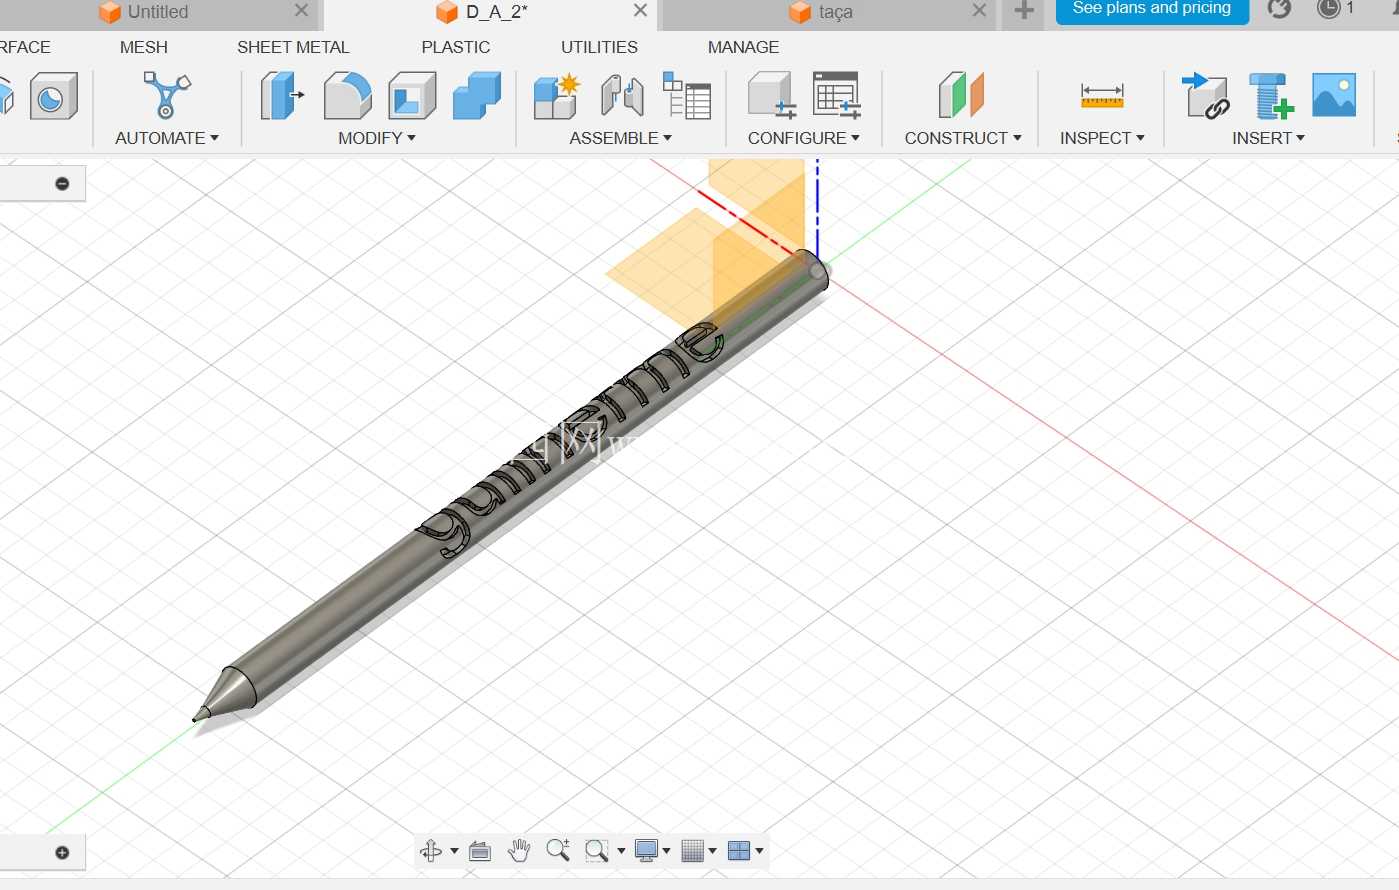Open a new design tab with plus
The image size is (1399, 890).
[x=1023, y=11]
